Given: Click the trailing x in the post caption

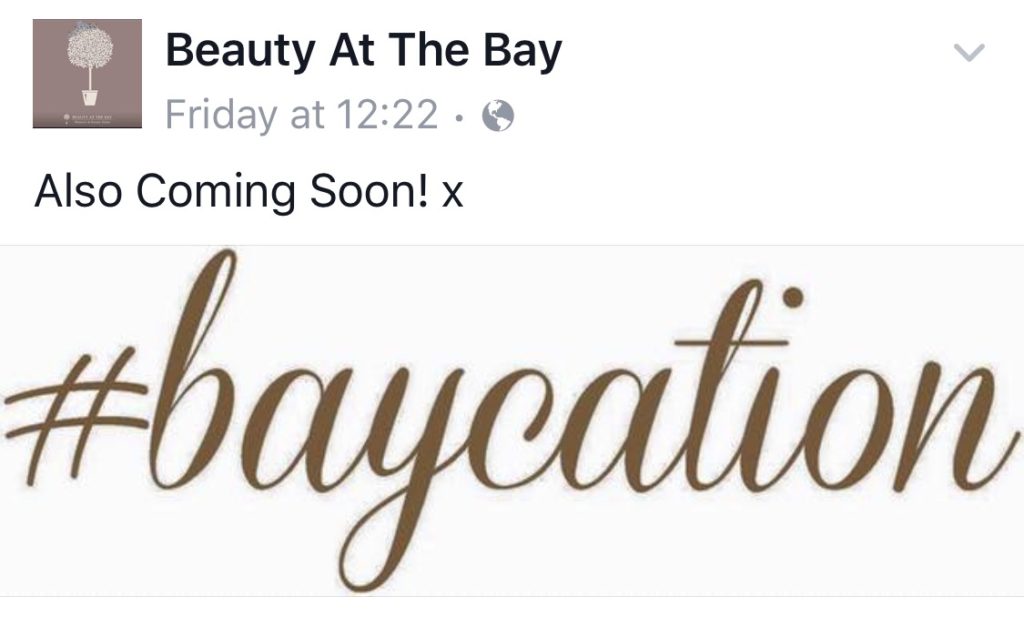Looking at the screenshot, I should 453,194.
